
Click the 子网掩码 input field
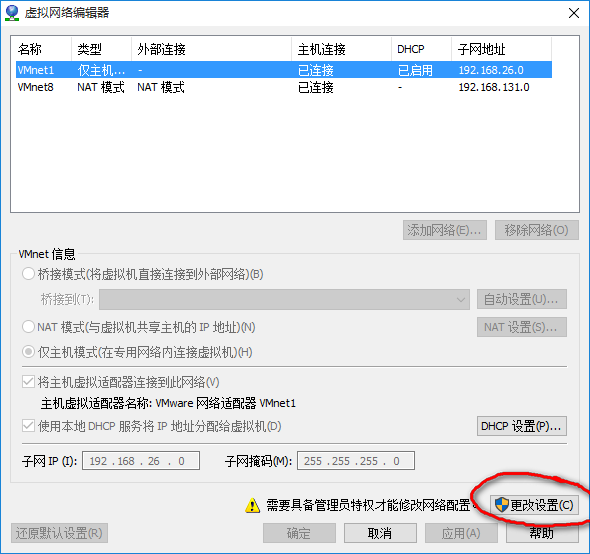pyautogui.click(x=356, y=461)
